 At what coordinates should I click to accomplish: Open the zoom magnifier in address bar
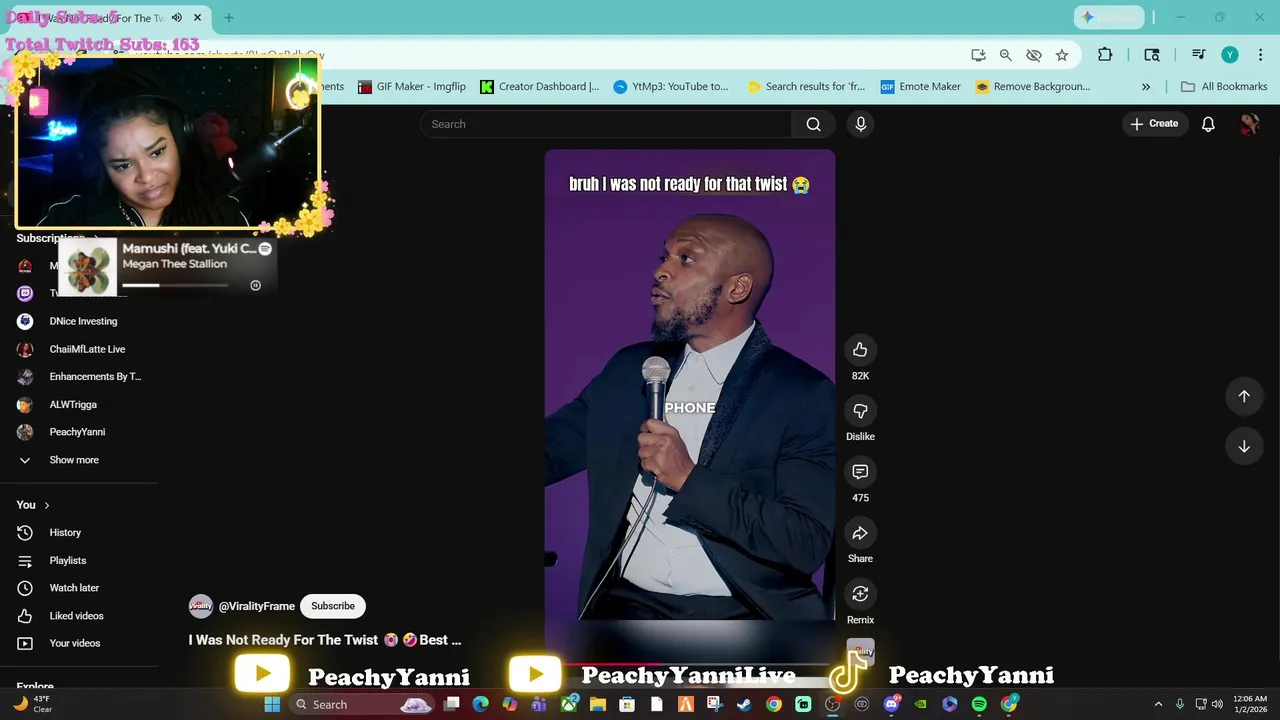(x=1006, y=55)
